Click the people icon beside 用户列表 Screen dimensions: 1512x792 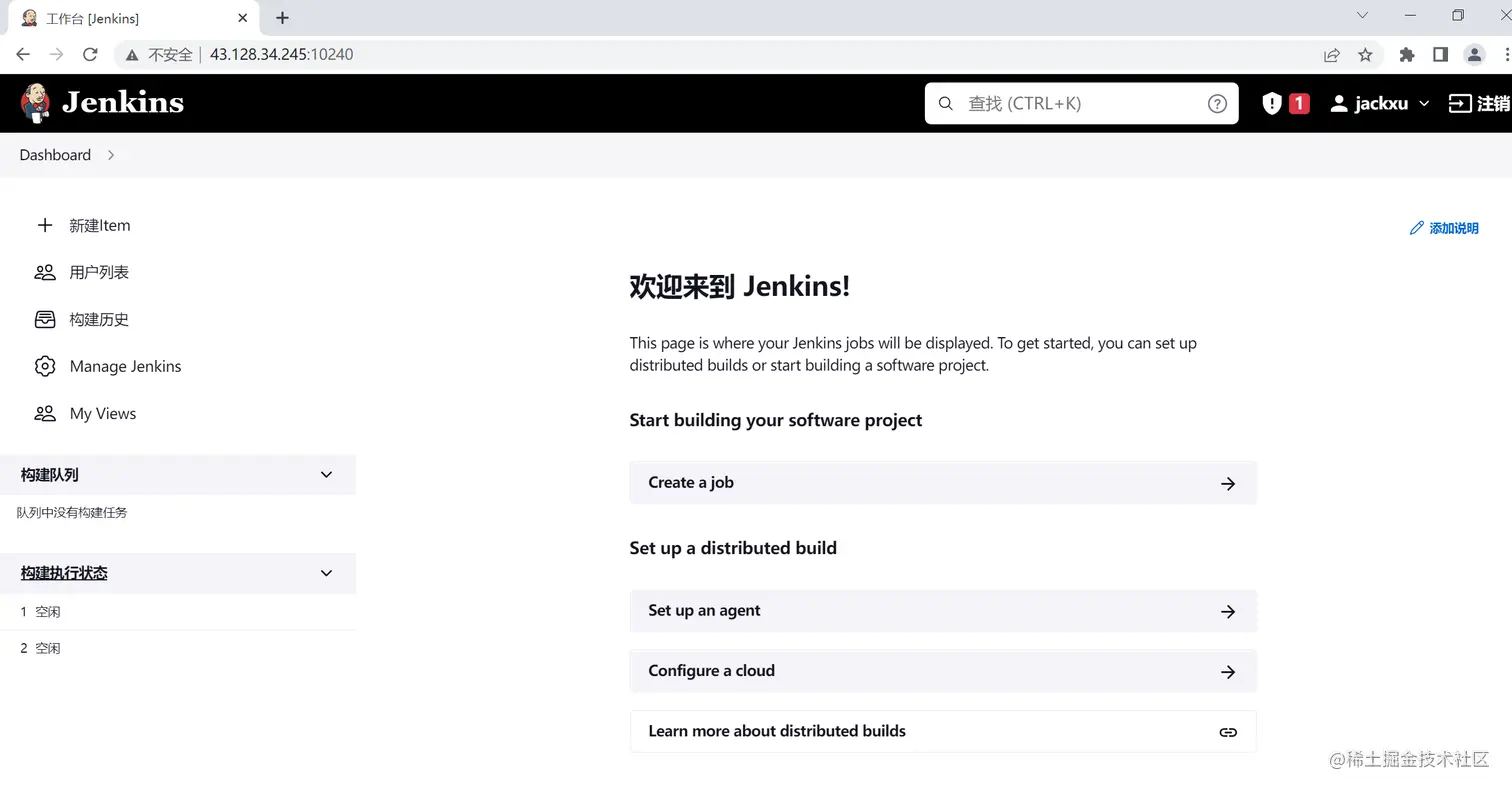coord(45,272)
